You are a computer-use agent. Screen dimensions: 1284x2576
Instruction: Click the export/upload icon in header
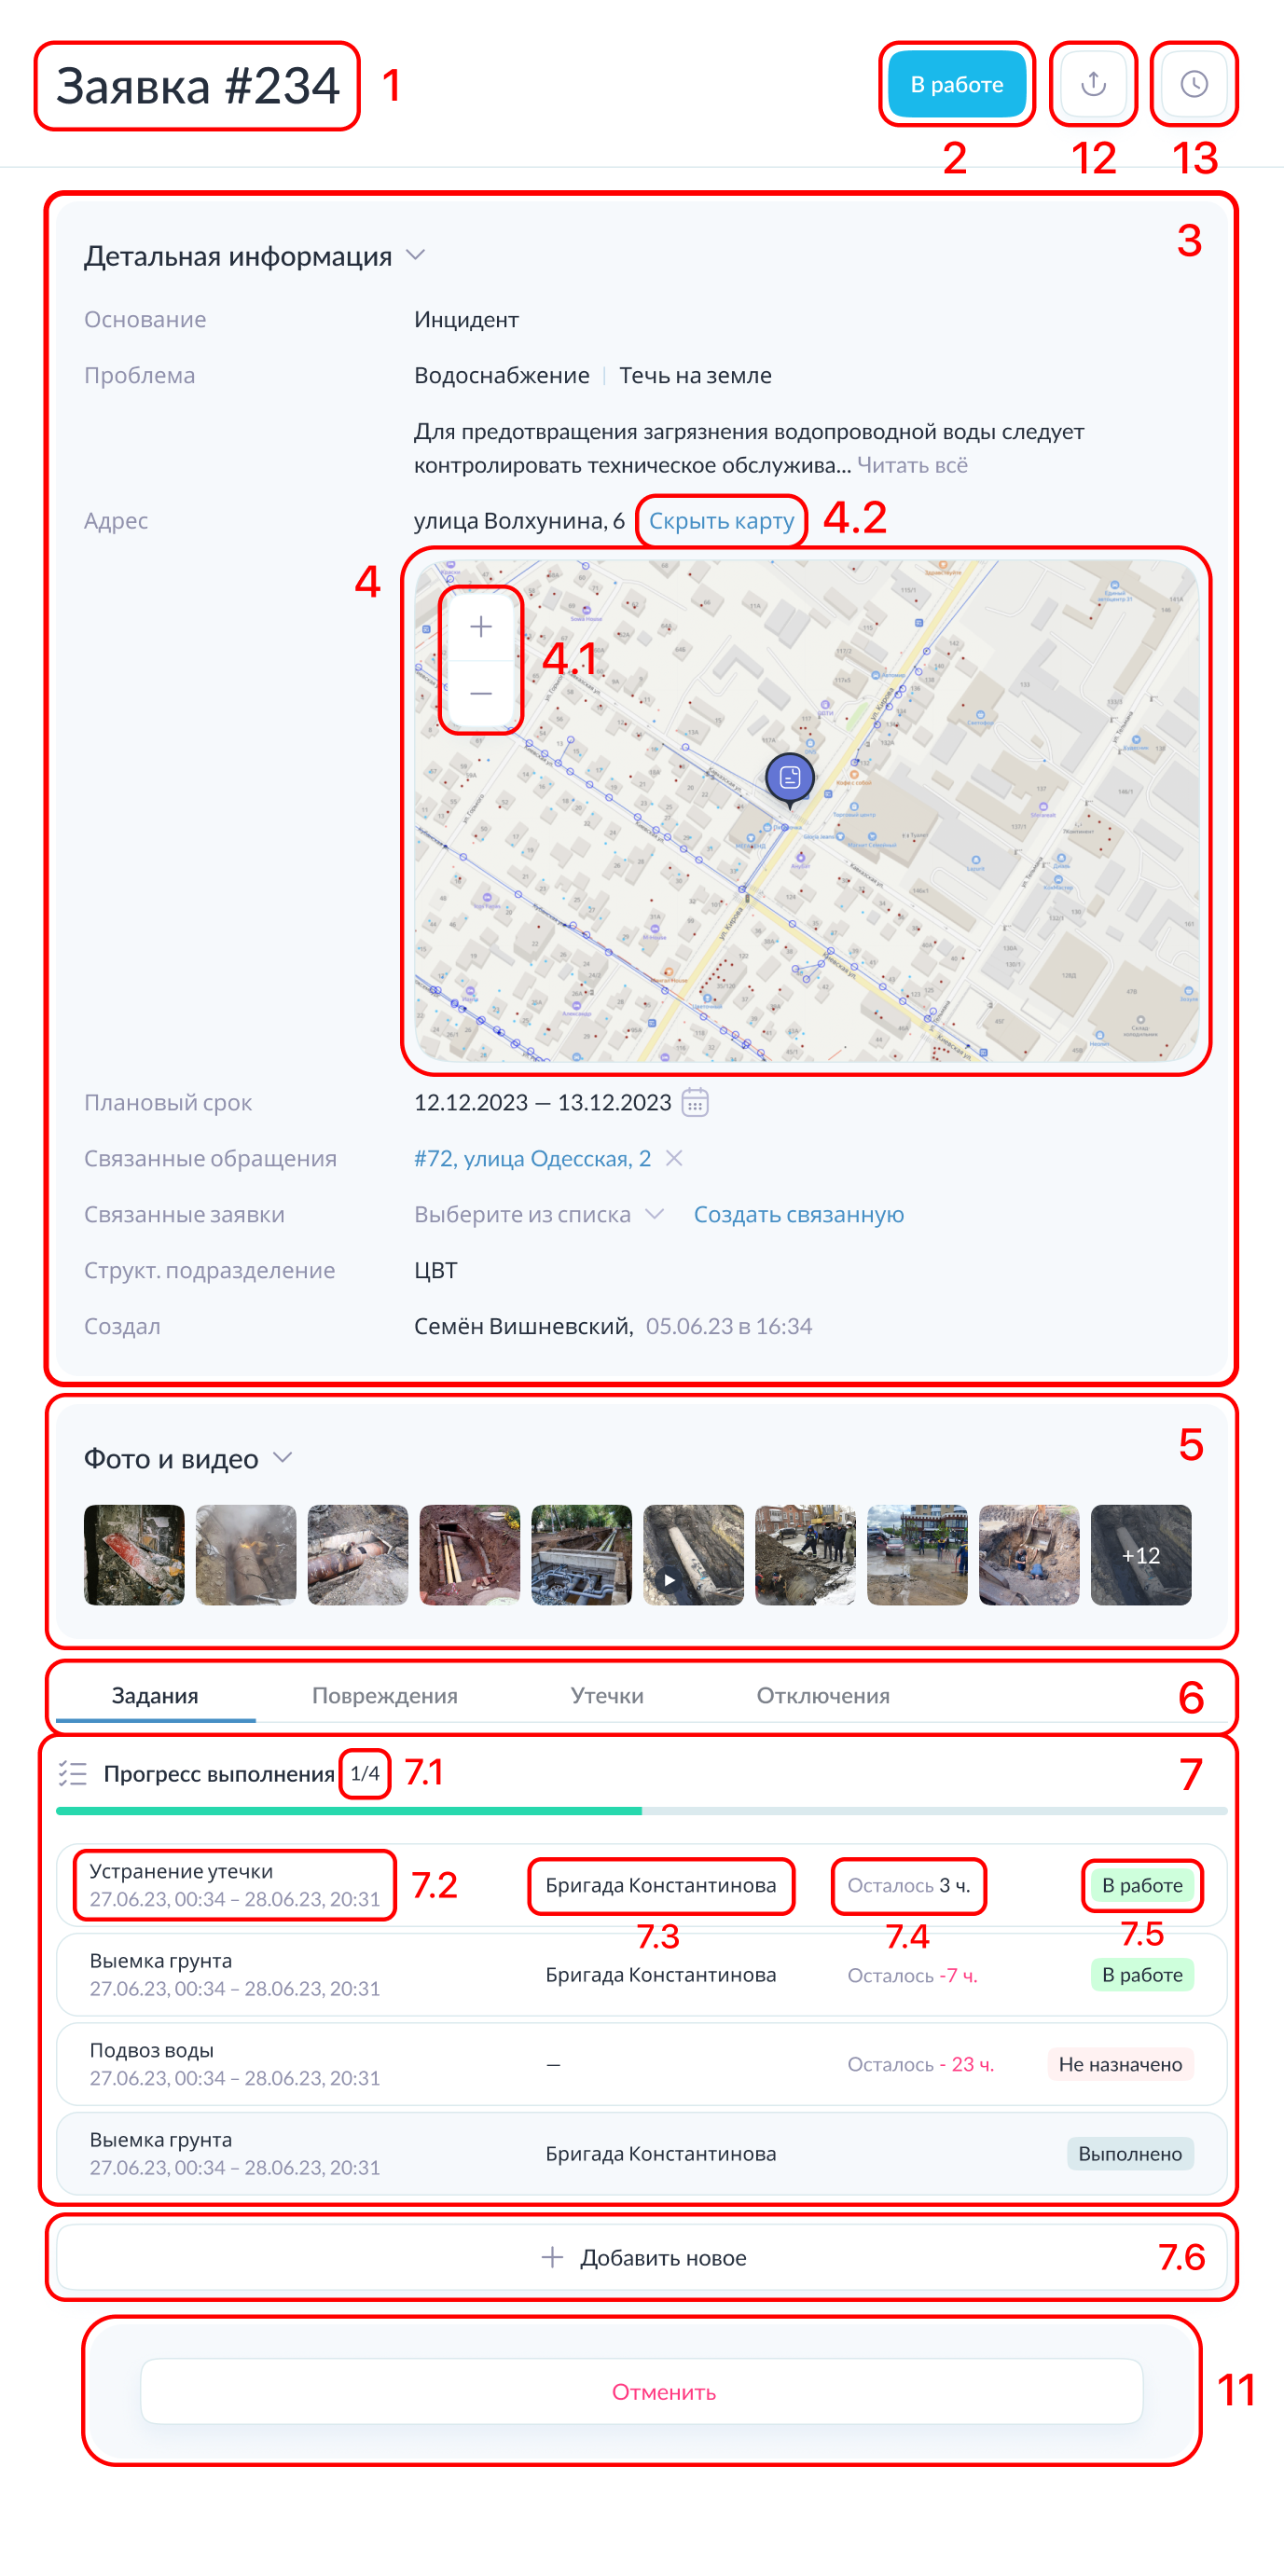coord(1093,84)
